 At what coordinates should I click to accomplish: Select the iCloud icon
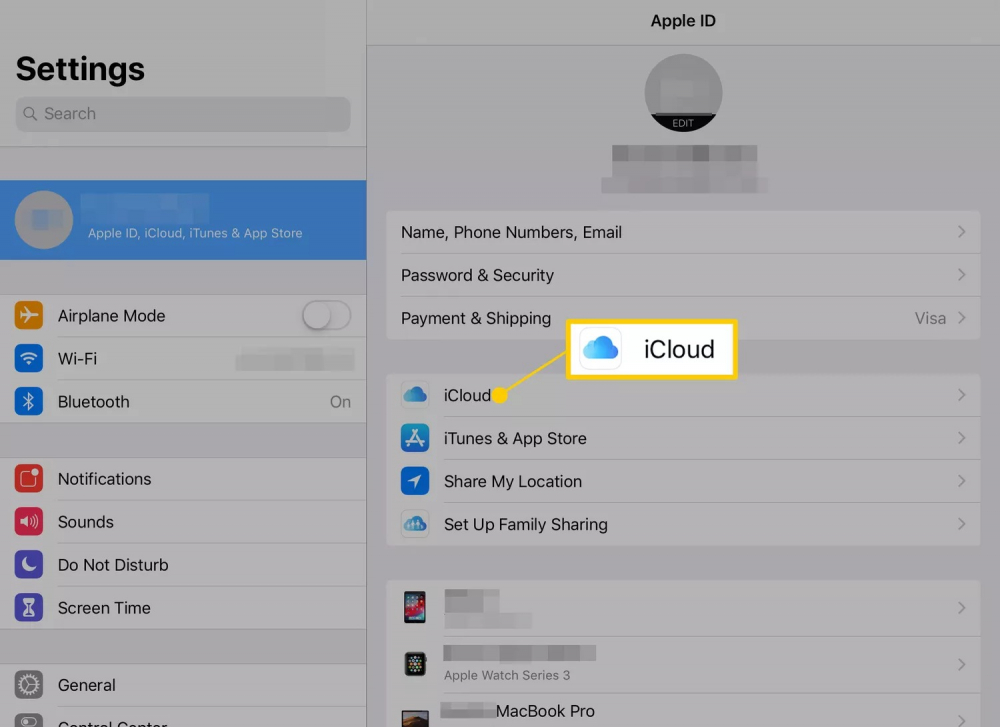[x=415, y=394]
